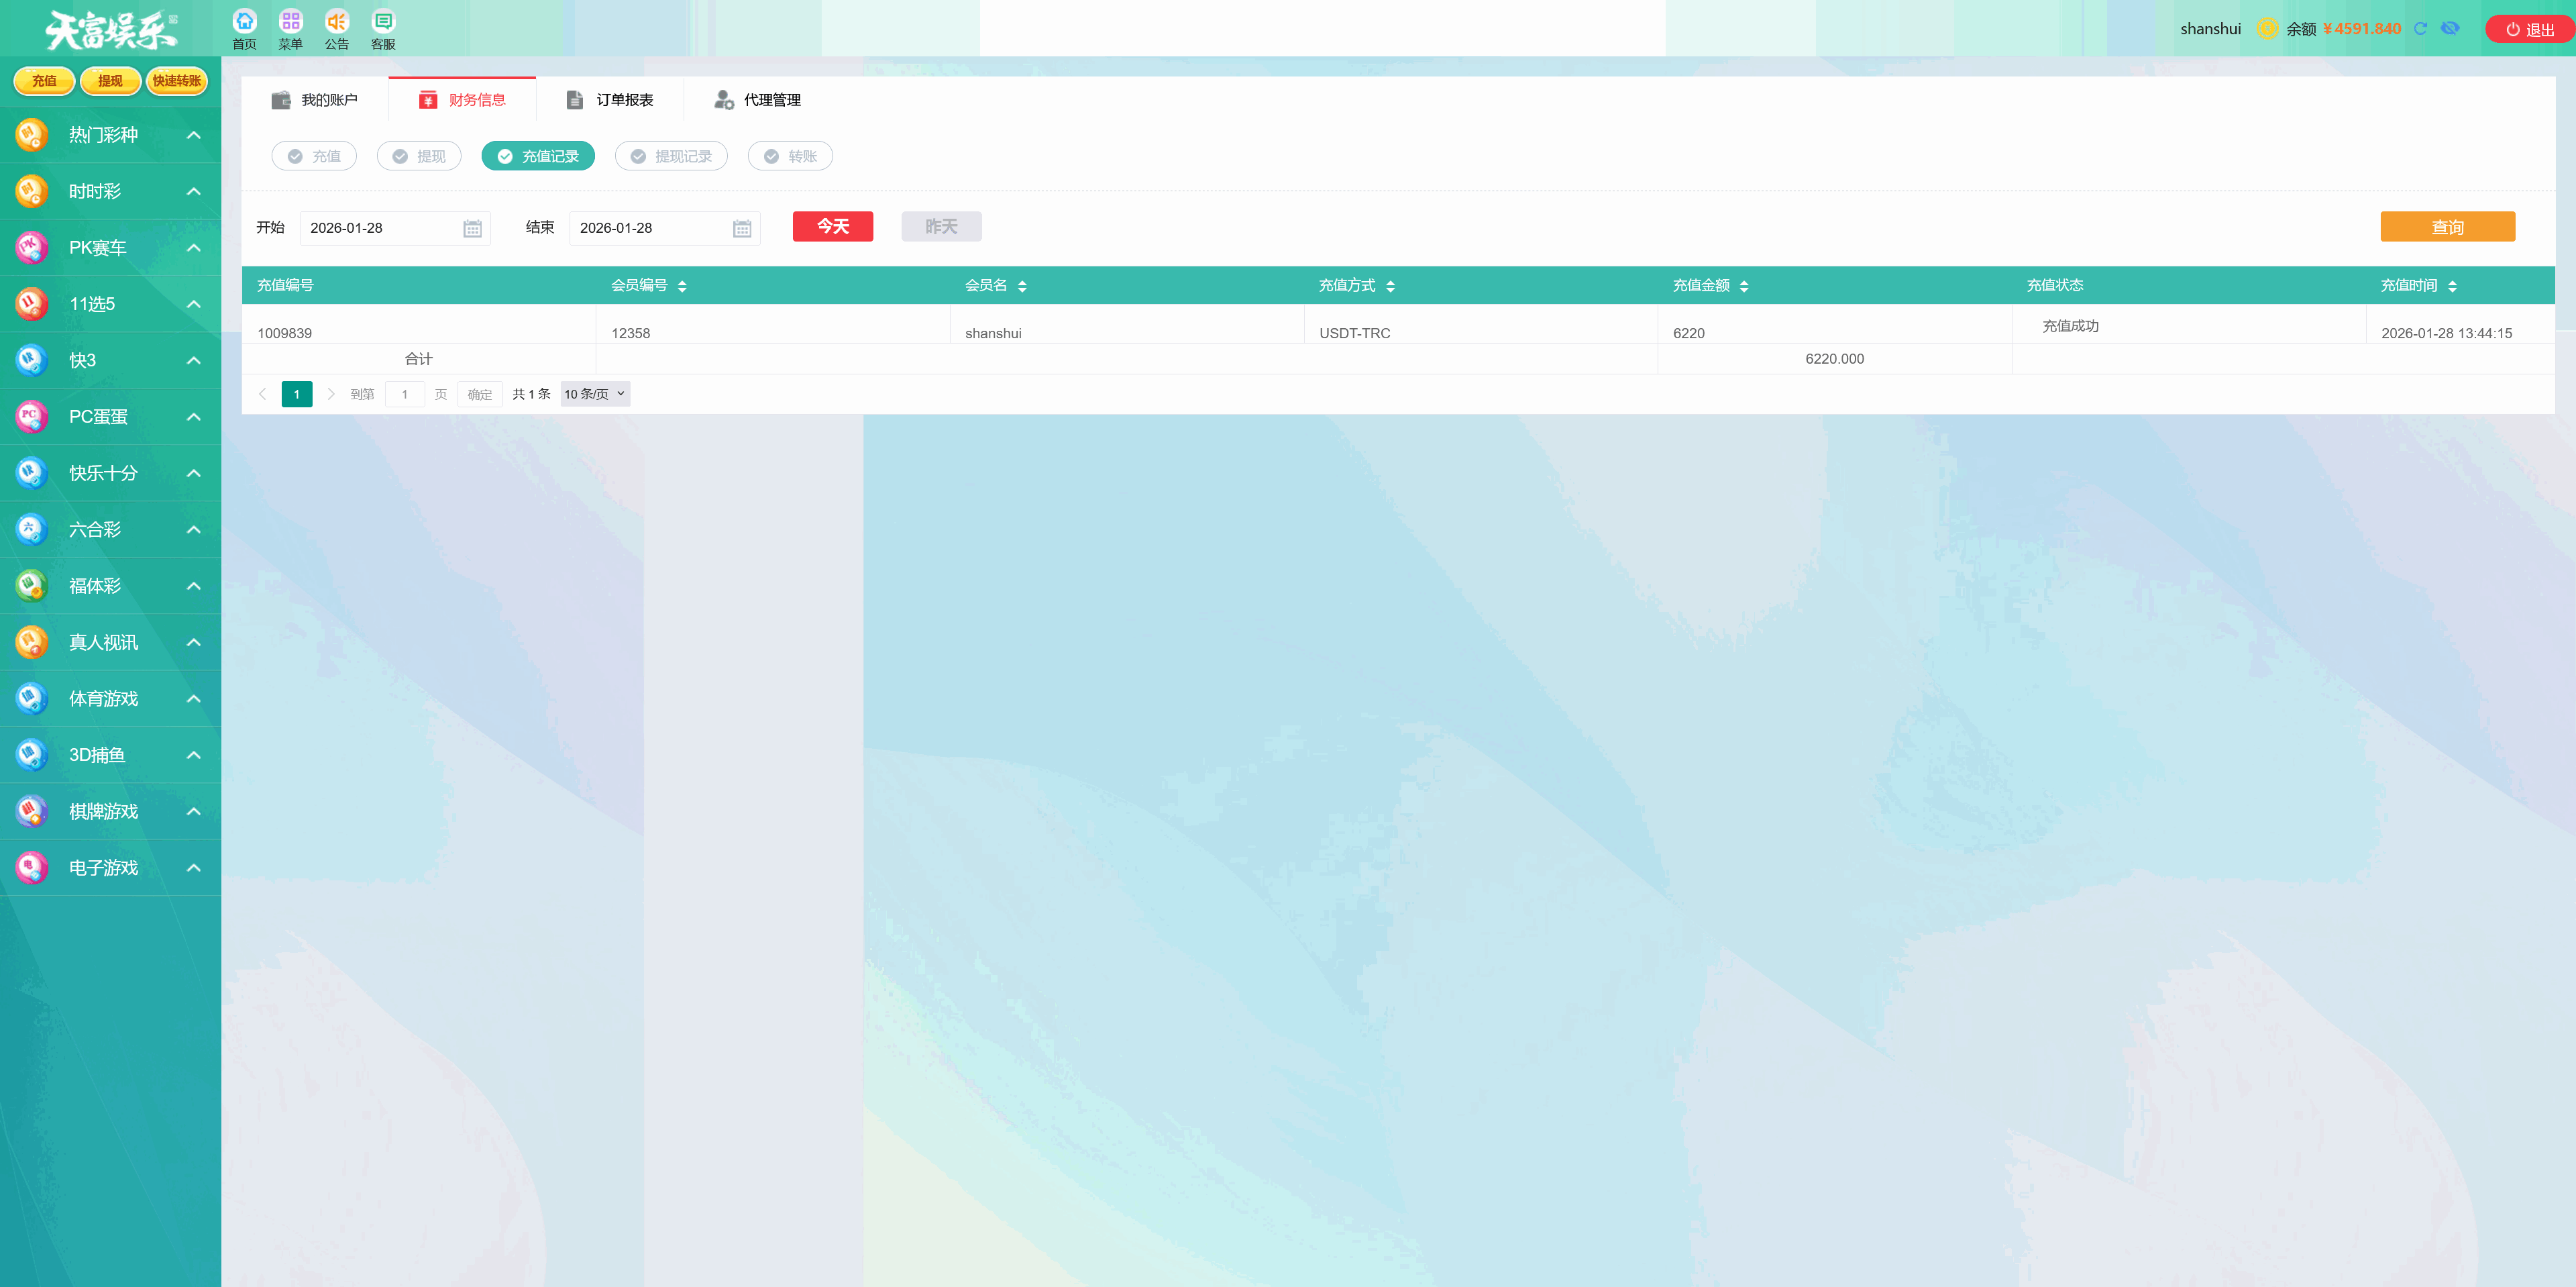Open the 菜单 grid icon
This screenshot has height=1287, width=2576.
pyautogui.click(x=290, y=22)
